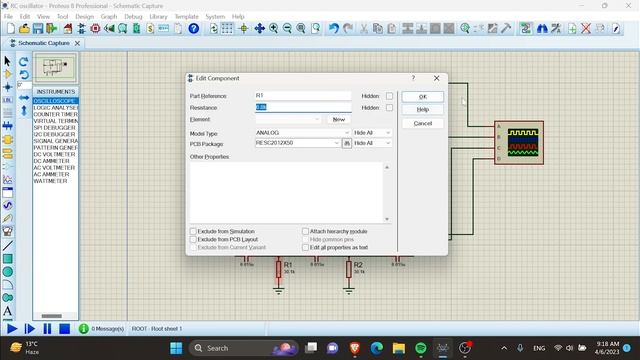Open the Graph menu
640x360 pixels.
click(x=109, y=17)
